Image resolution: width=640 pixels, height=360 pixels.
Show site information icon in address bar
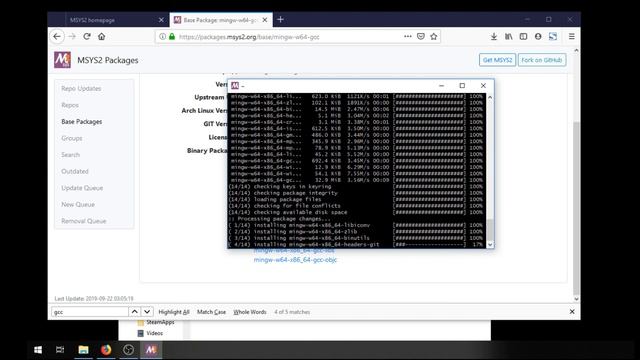pyautogui.click(x=162, y=37)
